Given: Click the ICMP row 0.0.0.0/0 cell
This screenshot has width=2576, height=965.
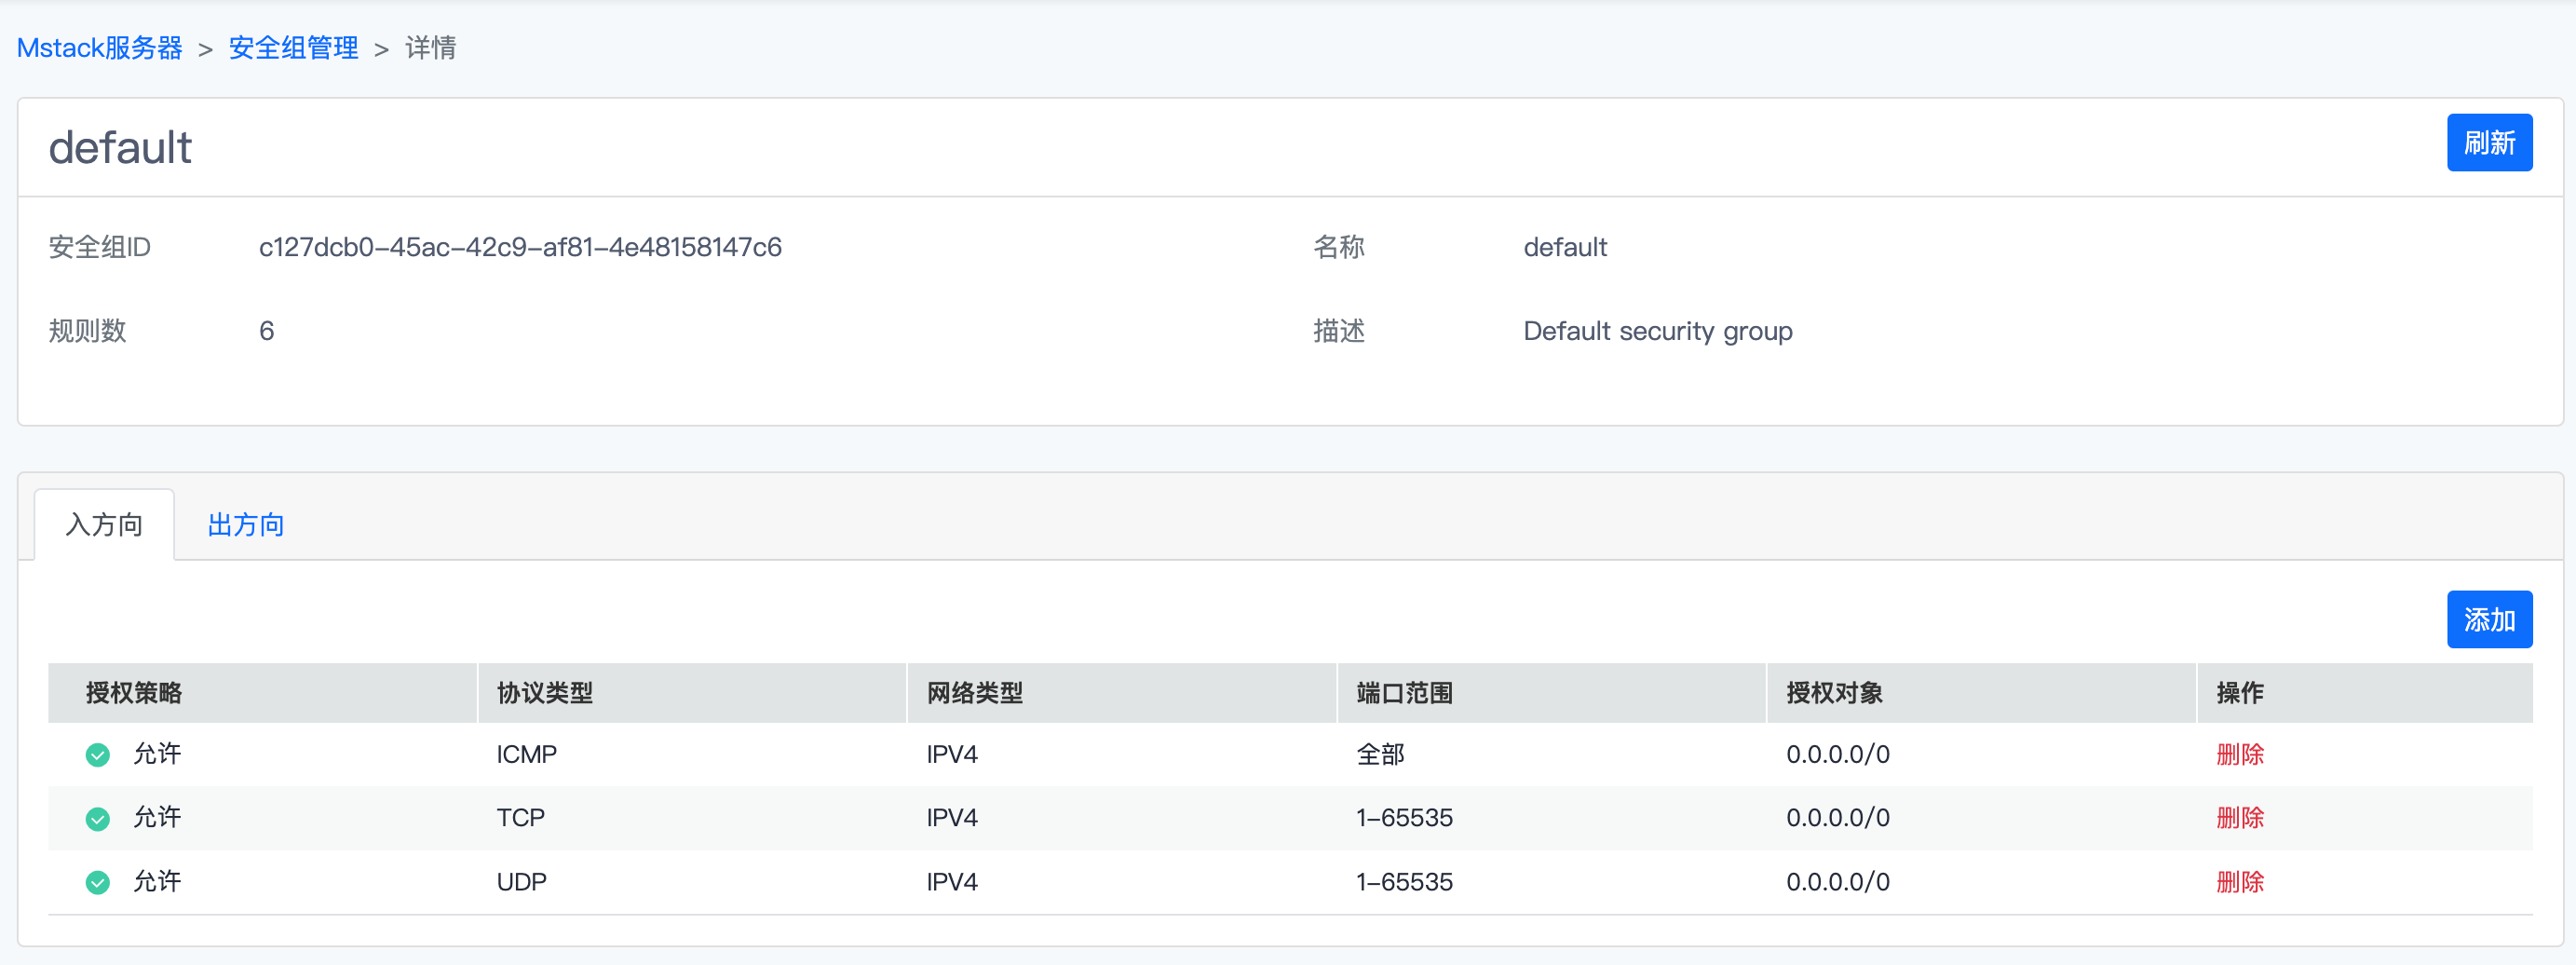Looking at the screenshot, I should click(x=1838, y=755).
